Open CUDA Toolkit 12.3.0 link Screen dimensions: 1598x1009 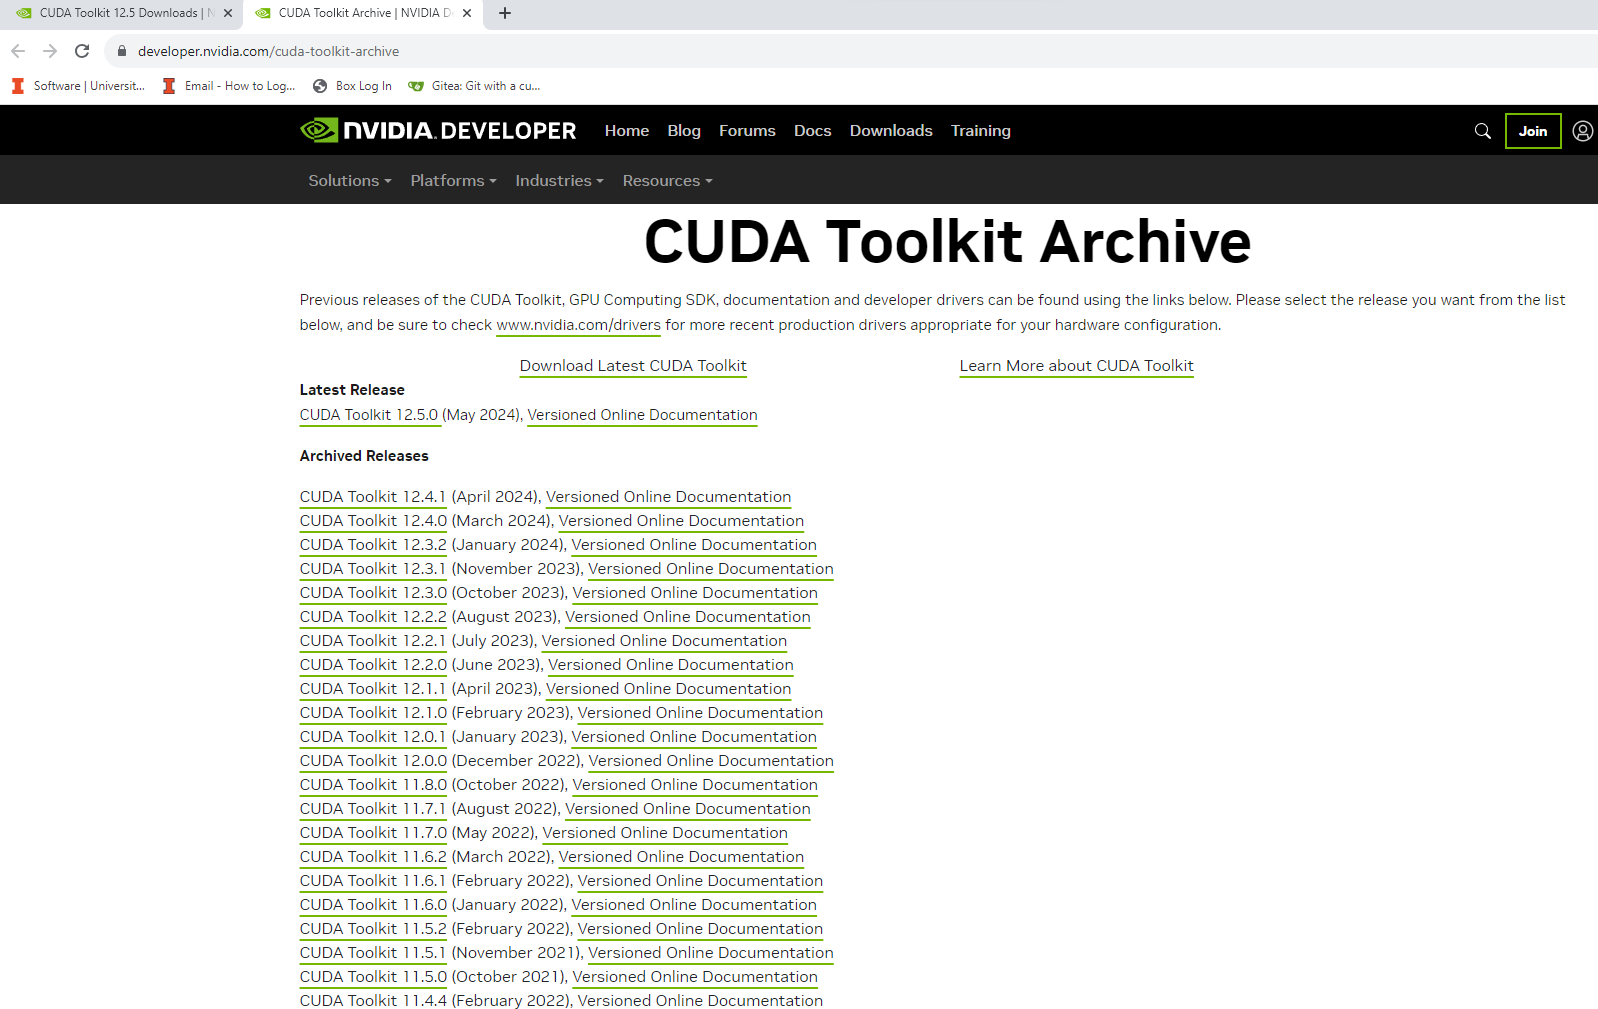point(373,593)
